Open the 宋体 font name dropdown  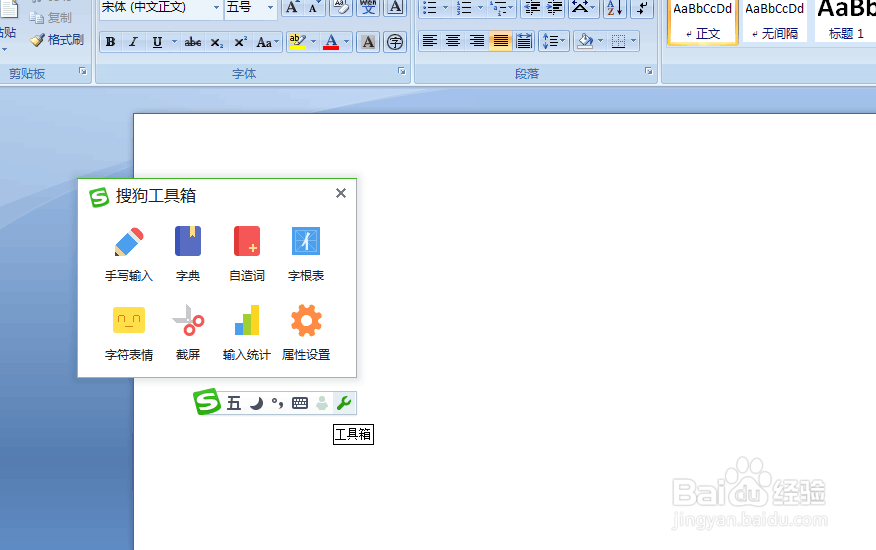coord(216,8)
